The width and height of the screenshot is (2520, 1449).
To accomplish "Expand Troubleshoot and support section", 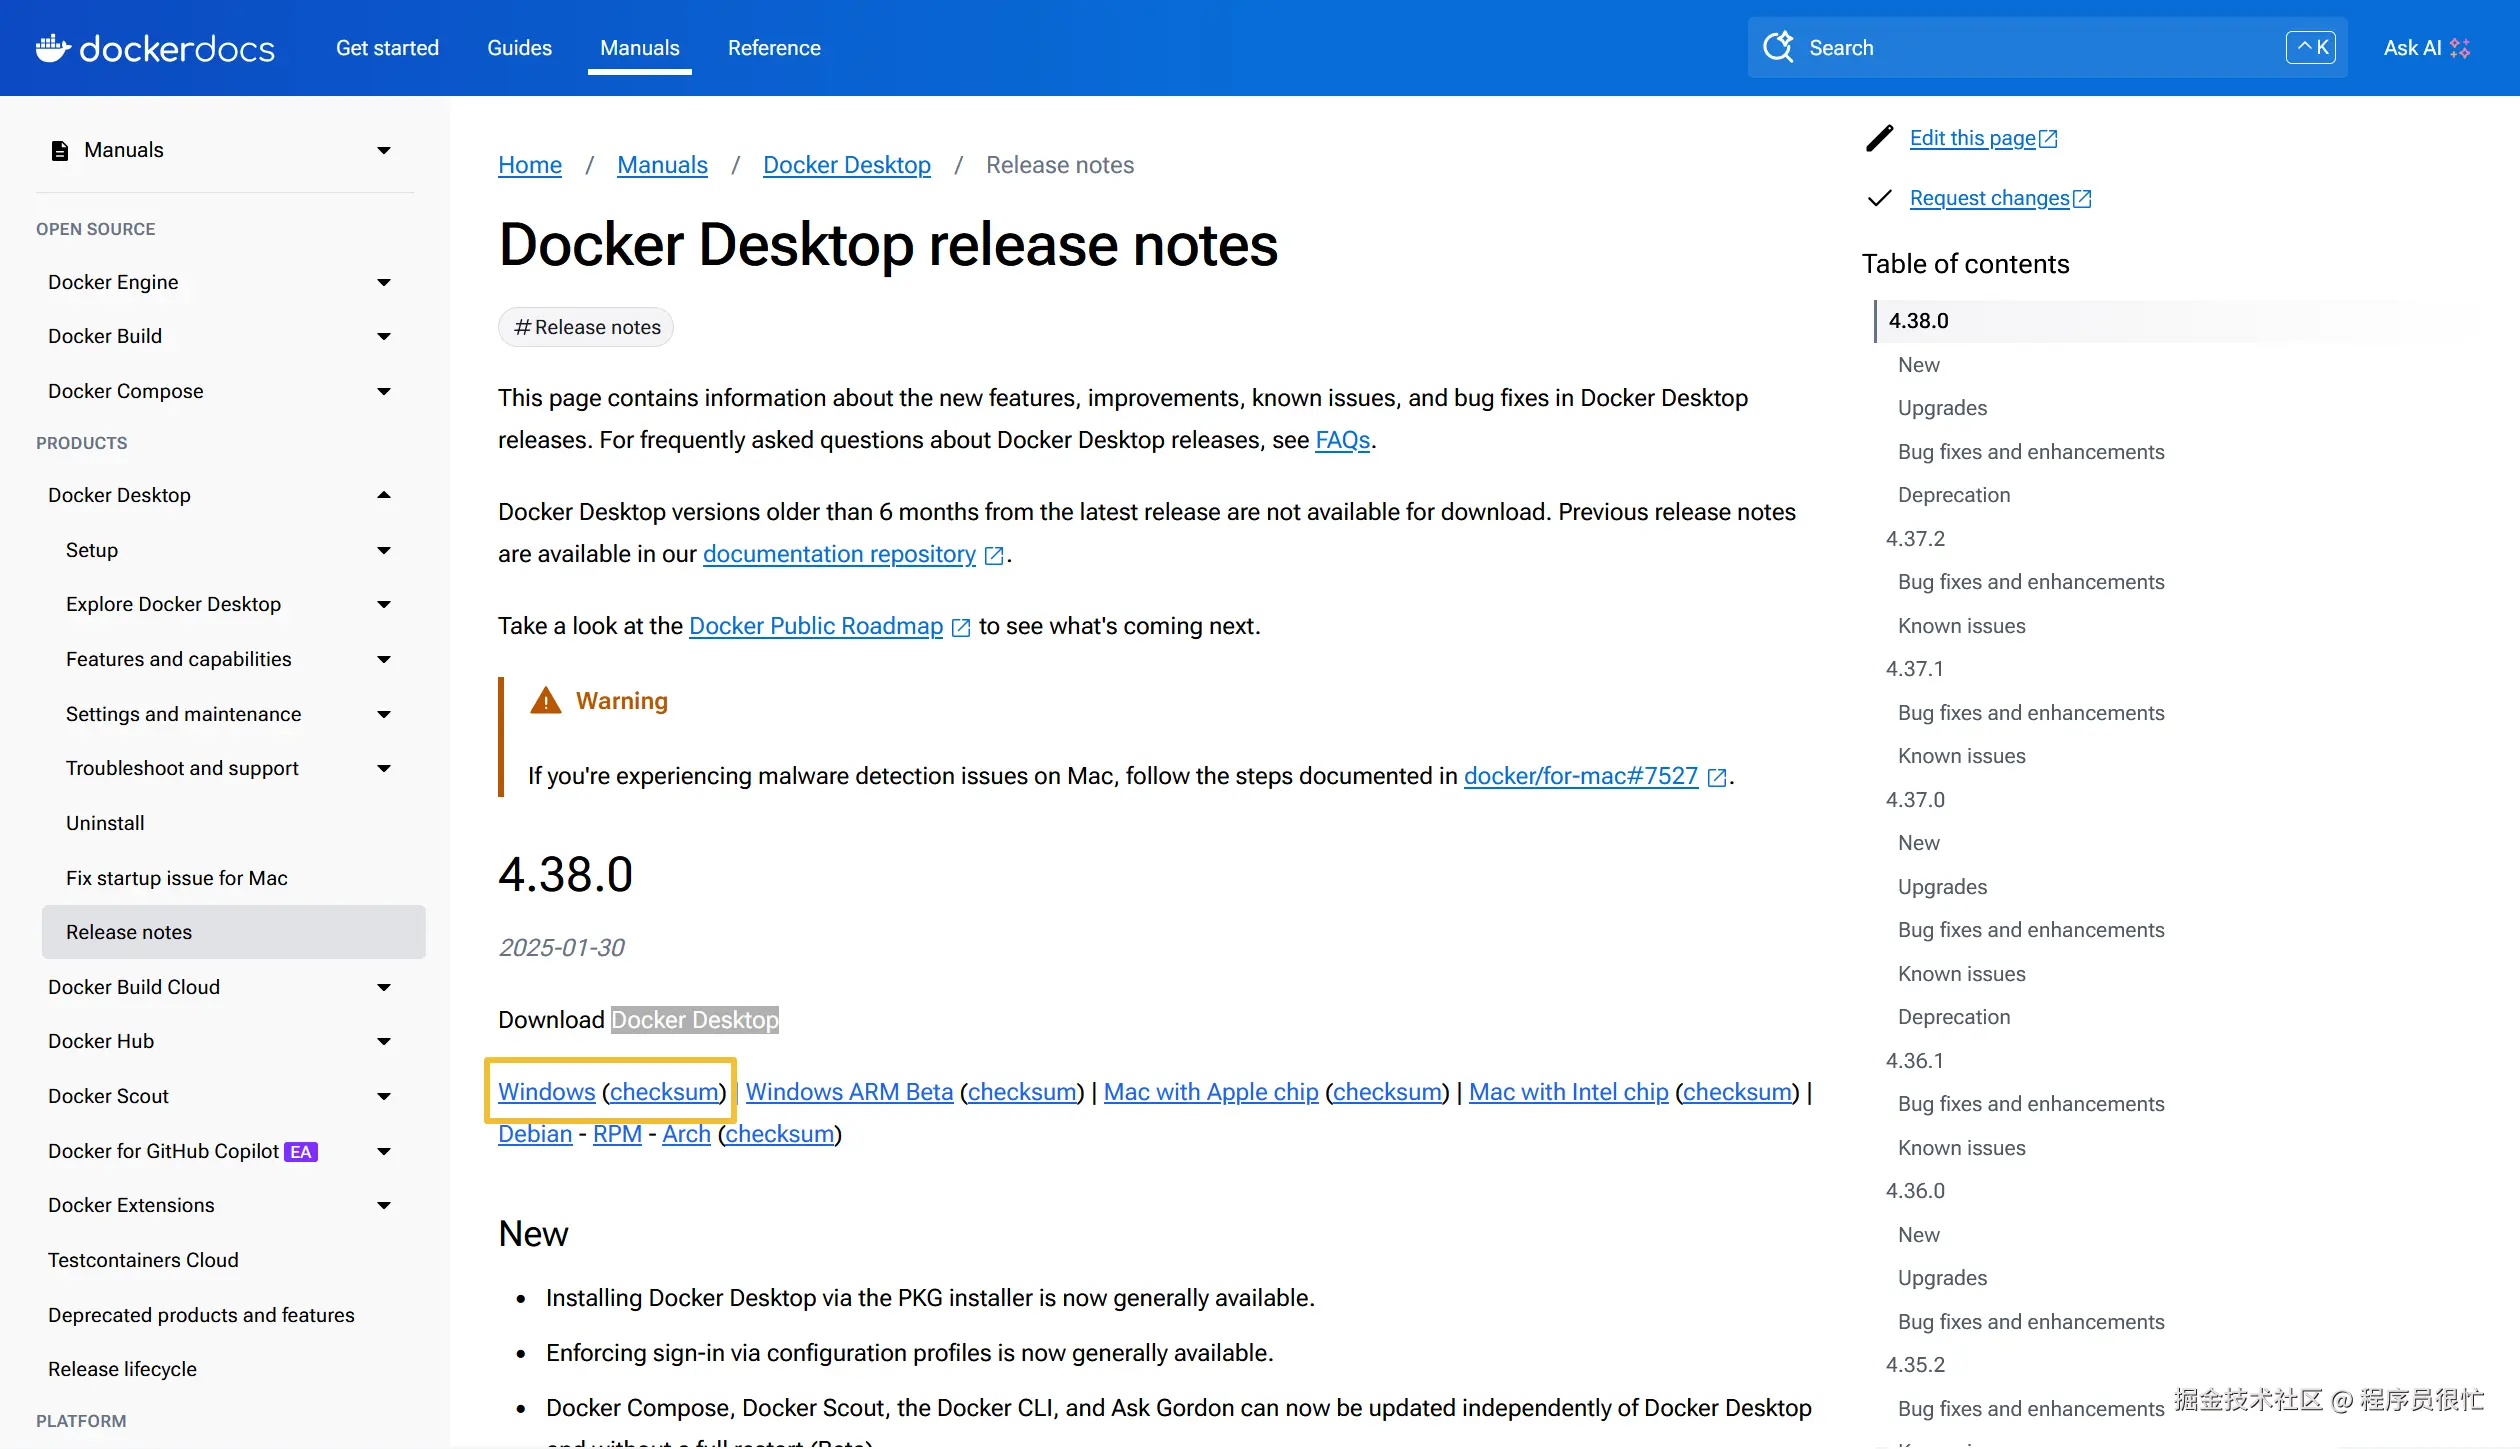I will [x=384, y=768].
